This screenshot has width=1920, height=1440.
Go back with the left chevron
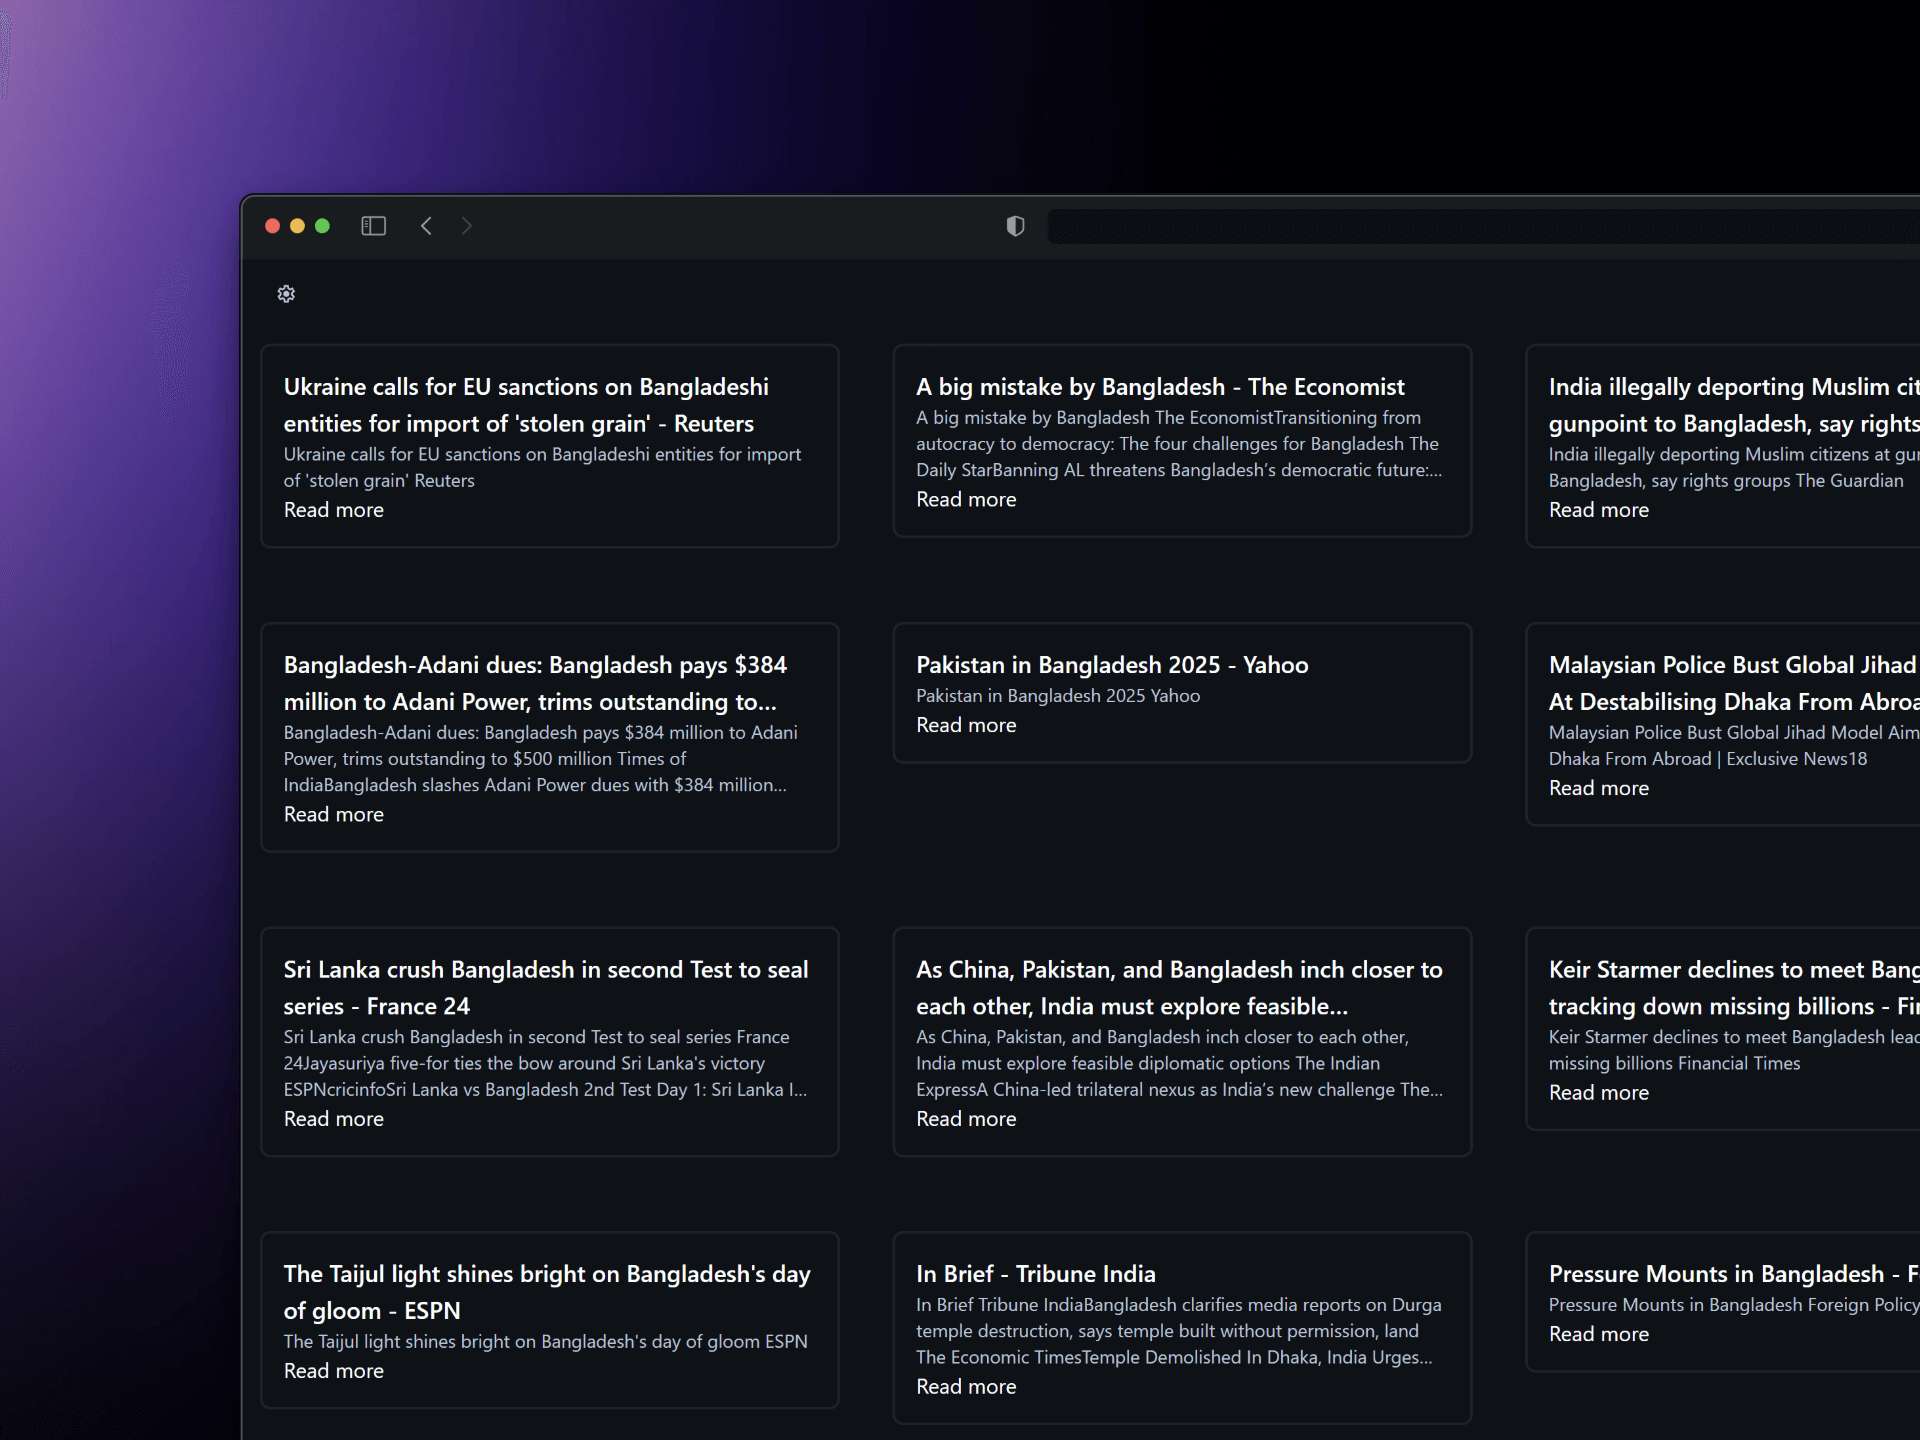427,226
